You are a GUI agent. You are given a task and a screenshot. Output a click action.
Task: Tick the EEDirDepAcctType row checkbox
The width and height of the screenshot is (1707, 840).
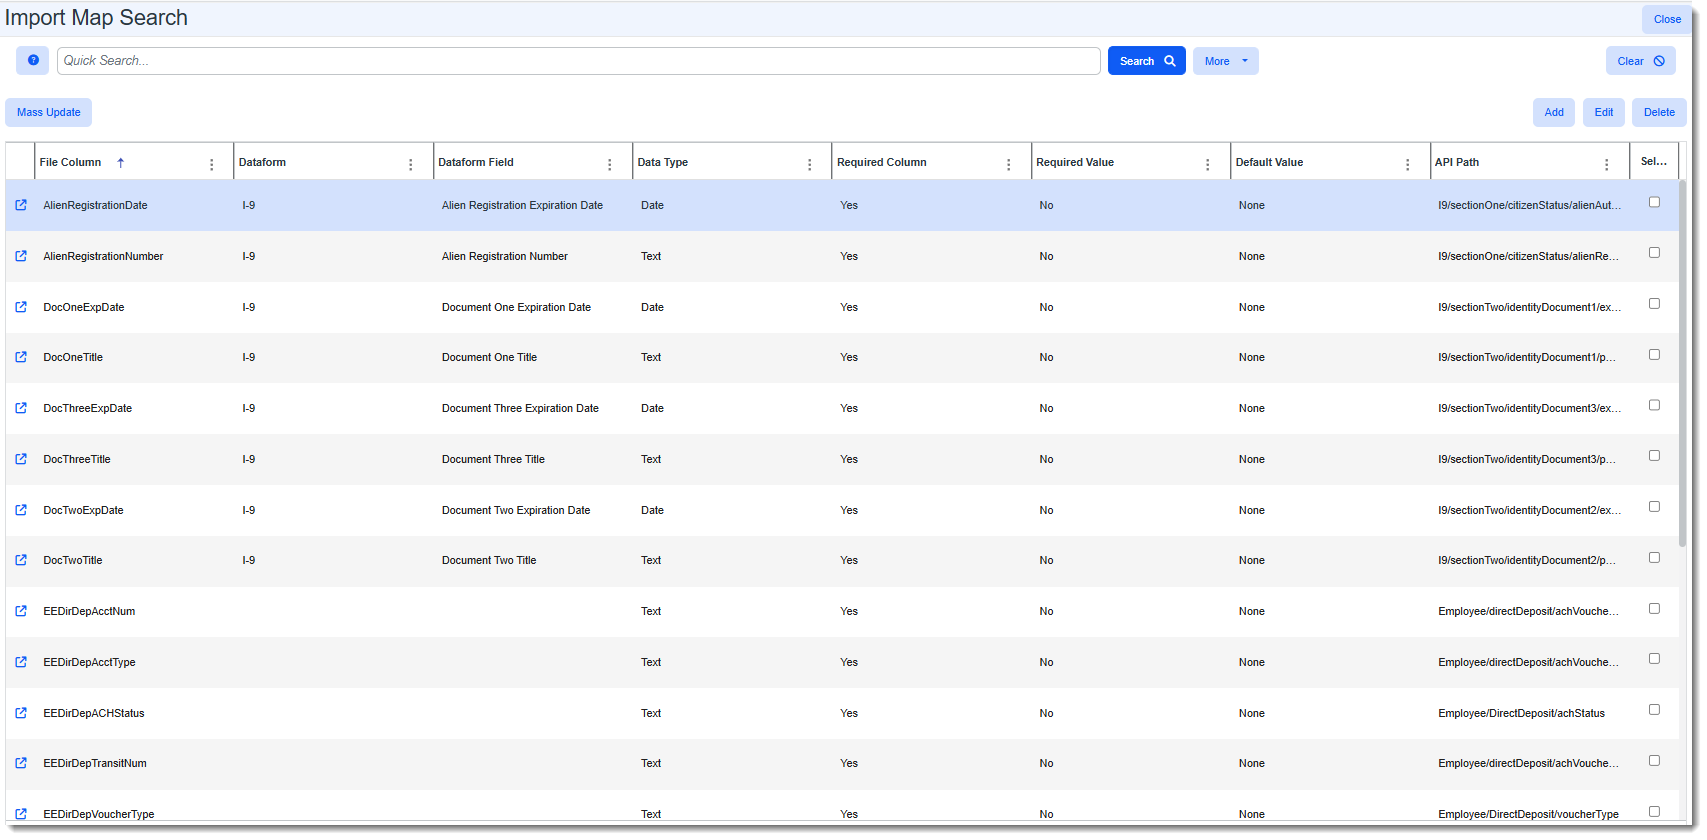pyautogui.click(x=1654, y=659)
